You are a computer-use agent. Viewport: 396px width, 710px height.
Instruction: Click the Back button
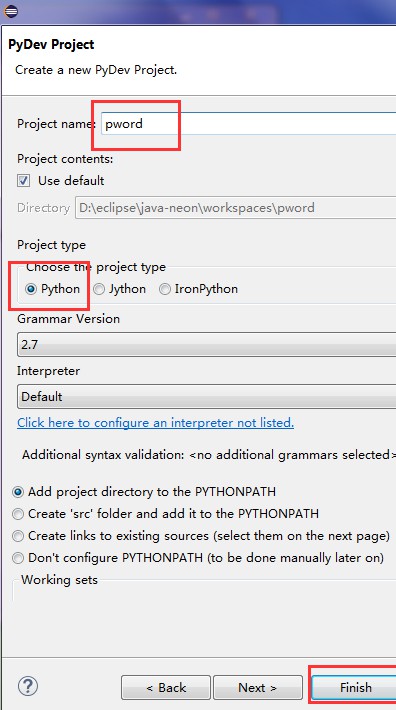click(x=166, y=688)
